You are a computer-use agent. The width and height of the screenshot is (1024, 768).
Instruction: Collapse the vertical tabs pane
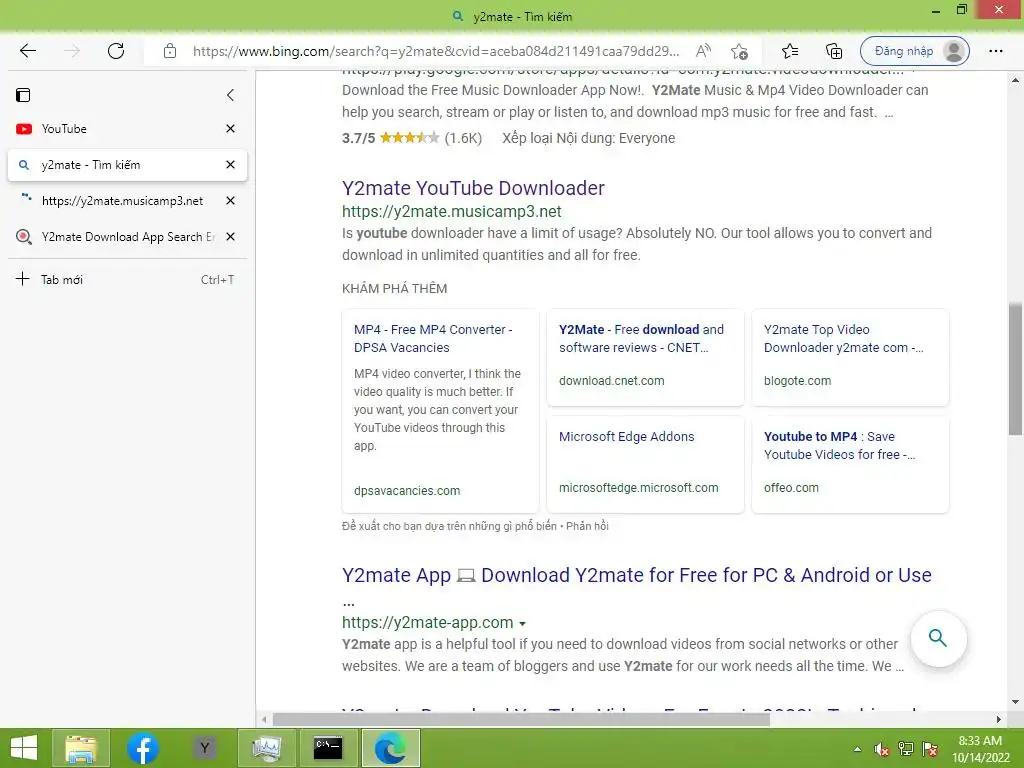(x=230, y=95)
